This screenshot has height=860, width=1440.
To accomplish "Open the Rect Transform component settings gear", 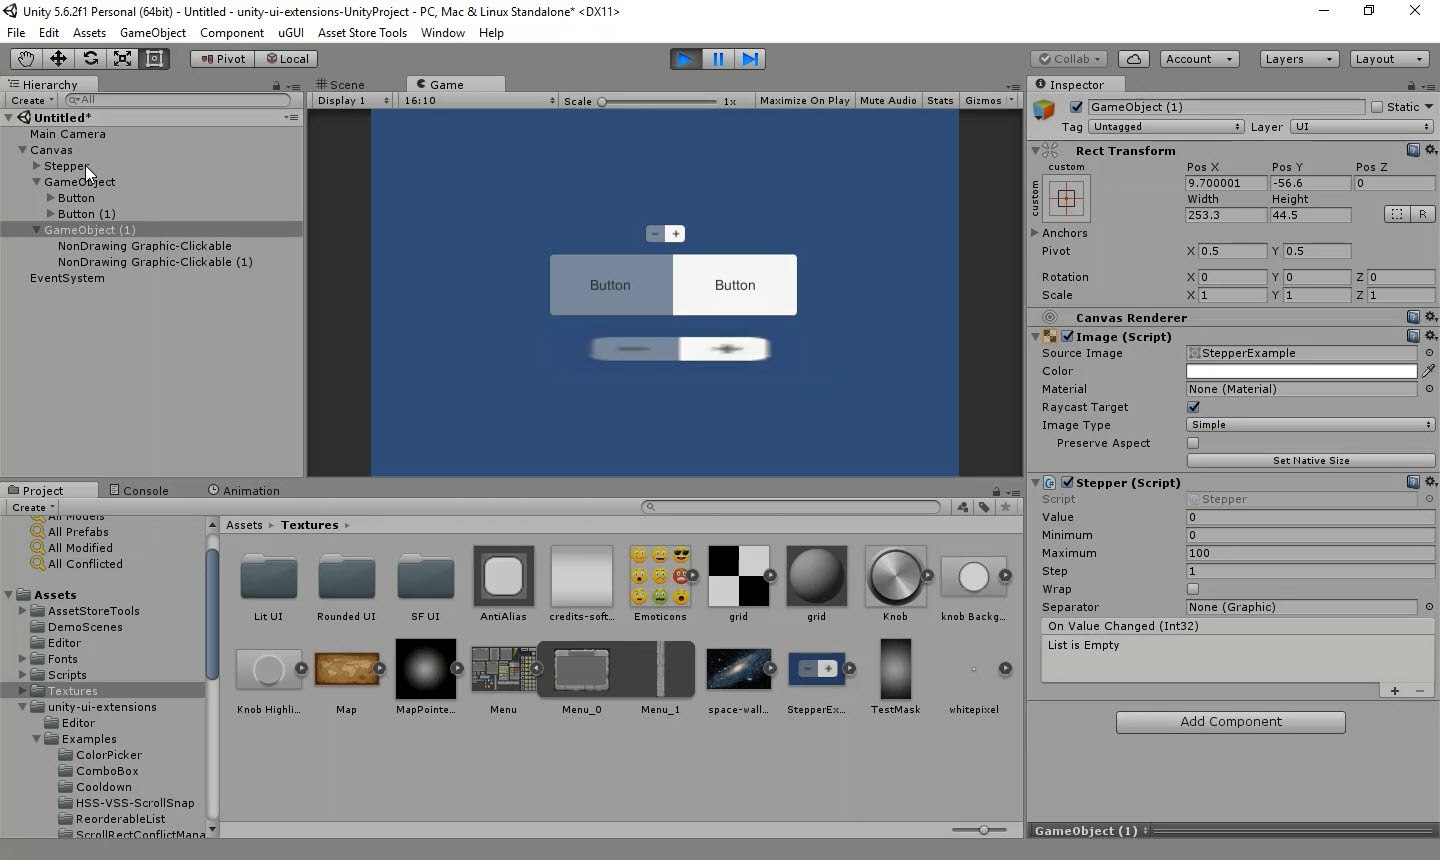I will [1430, 150].
